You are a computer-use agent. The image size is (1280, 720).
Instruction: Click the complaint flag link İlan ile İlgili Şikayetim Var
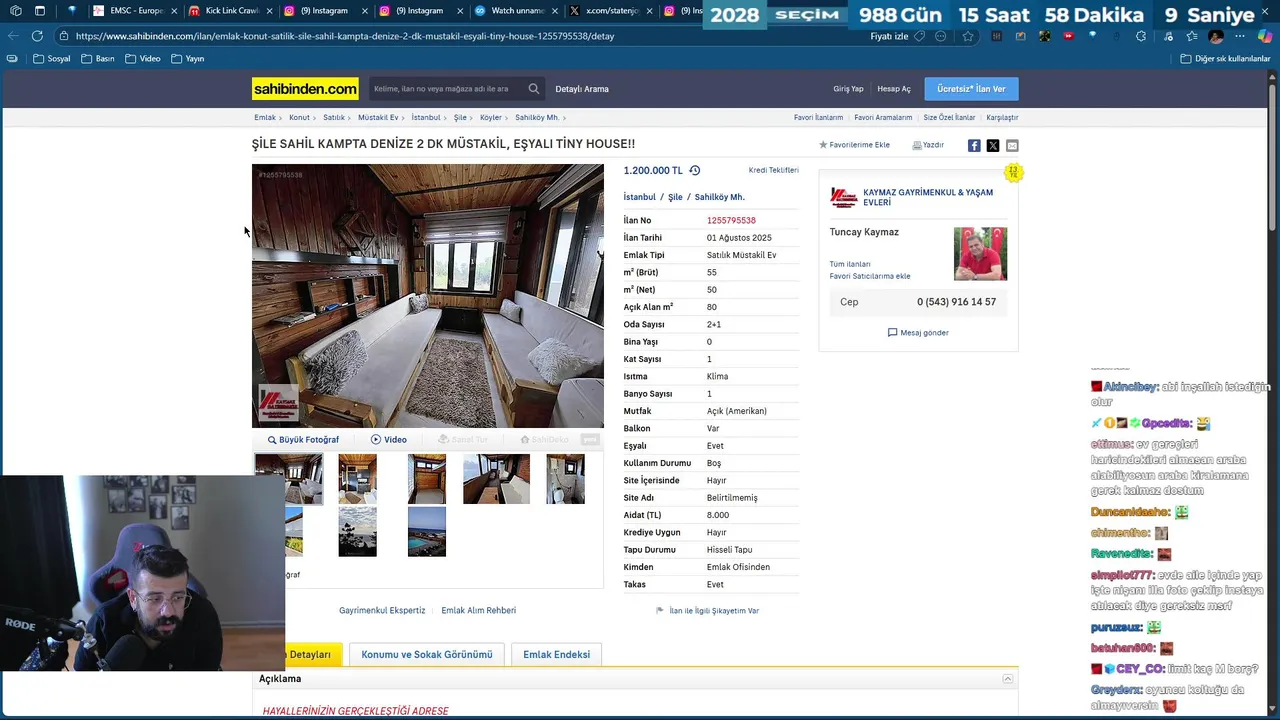click(707, 610)
